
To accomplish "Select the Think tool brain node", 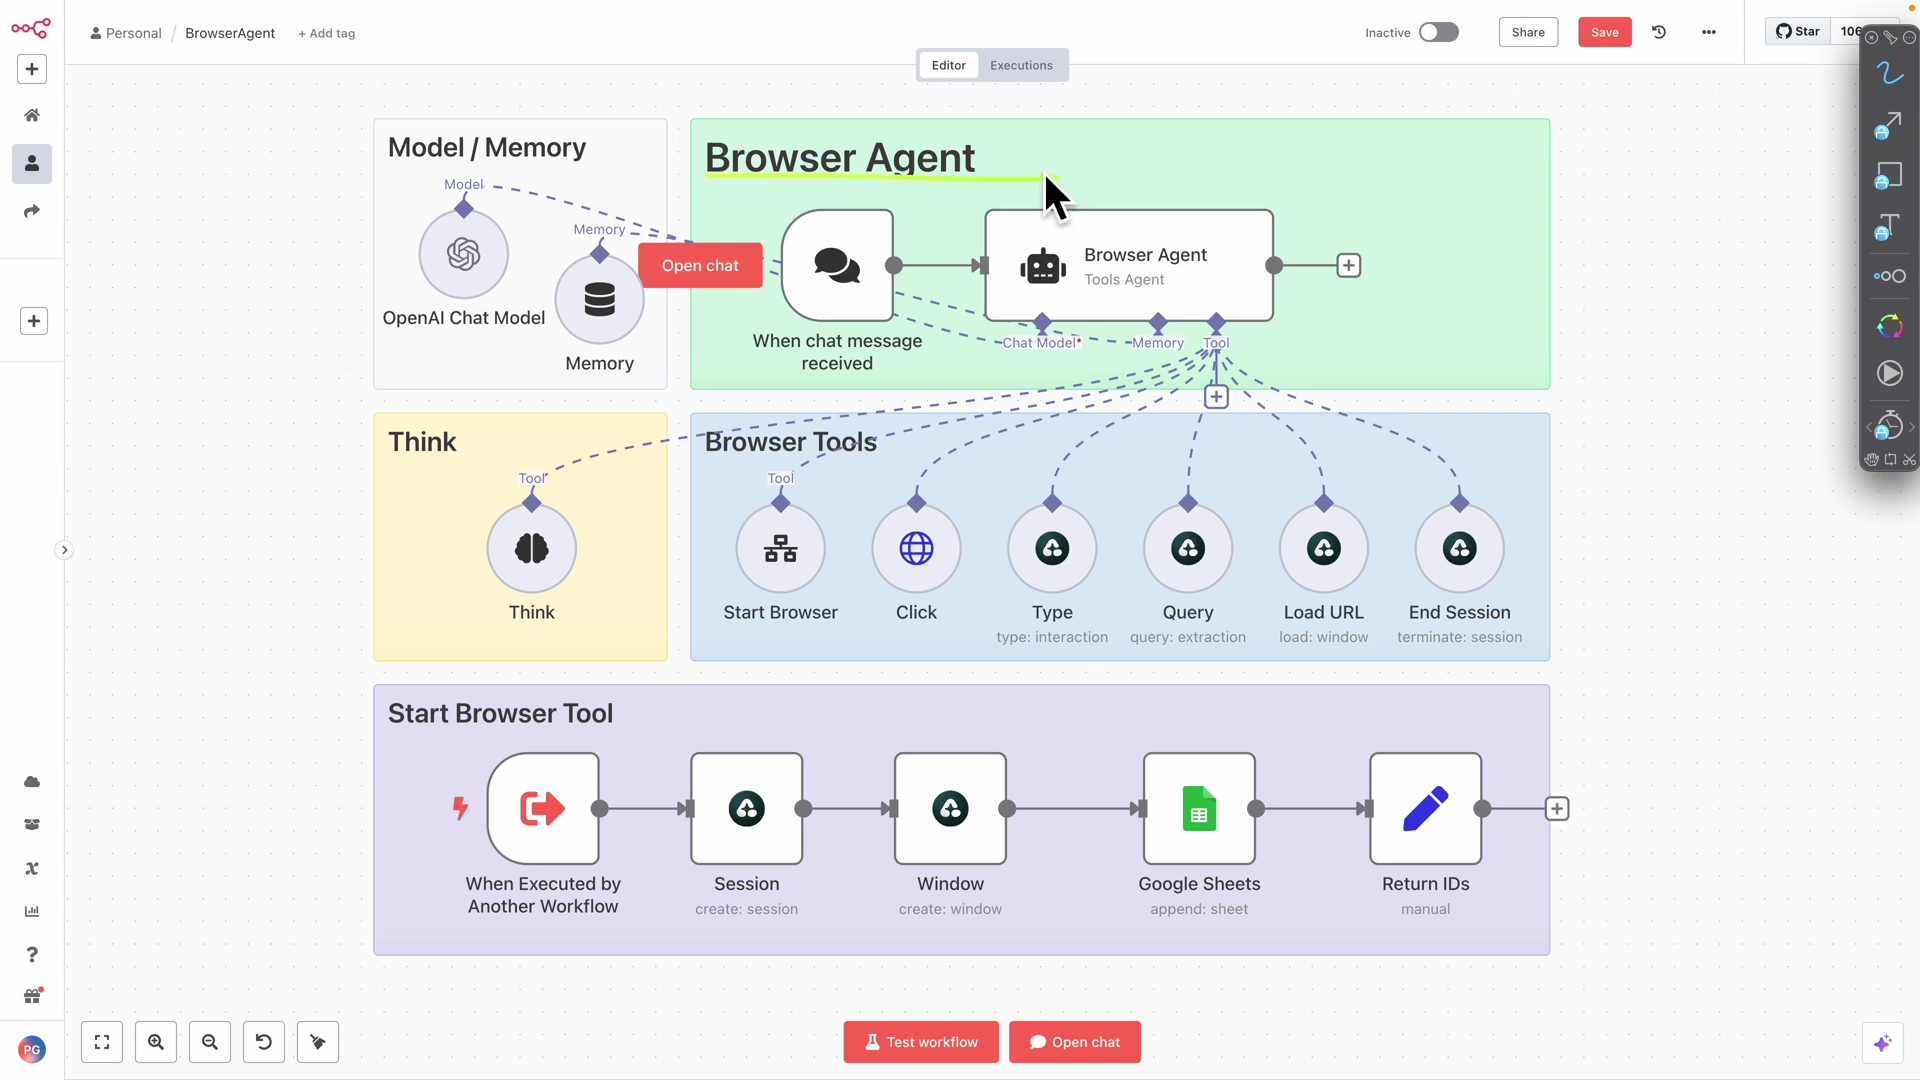I will pyautogui.click(x=531, y=549).
